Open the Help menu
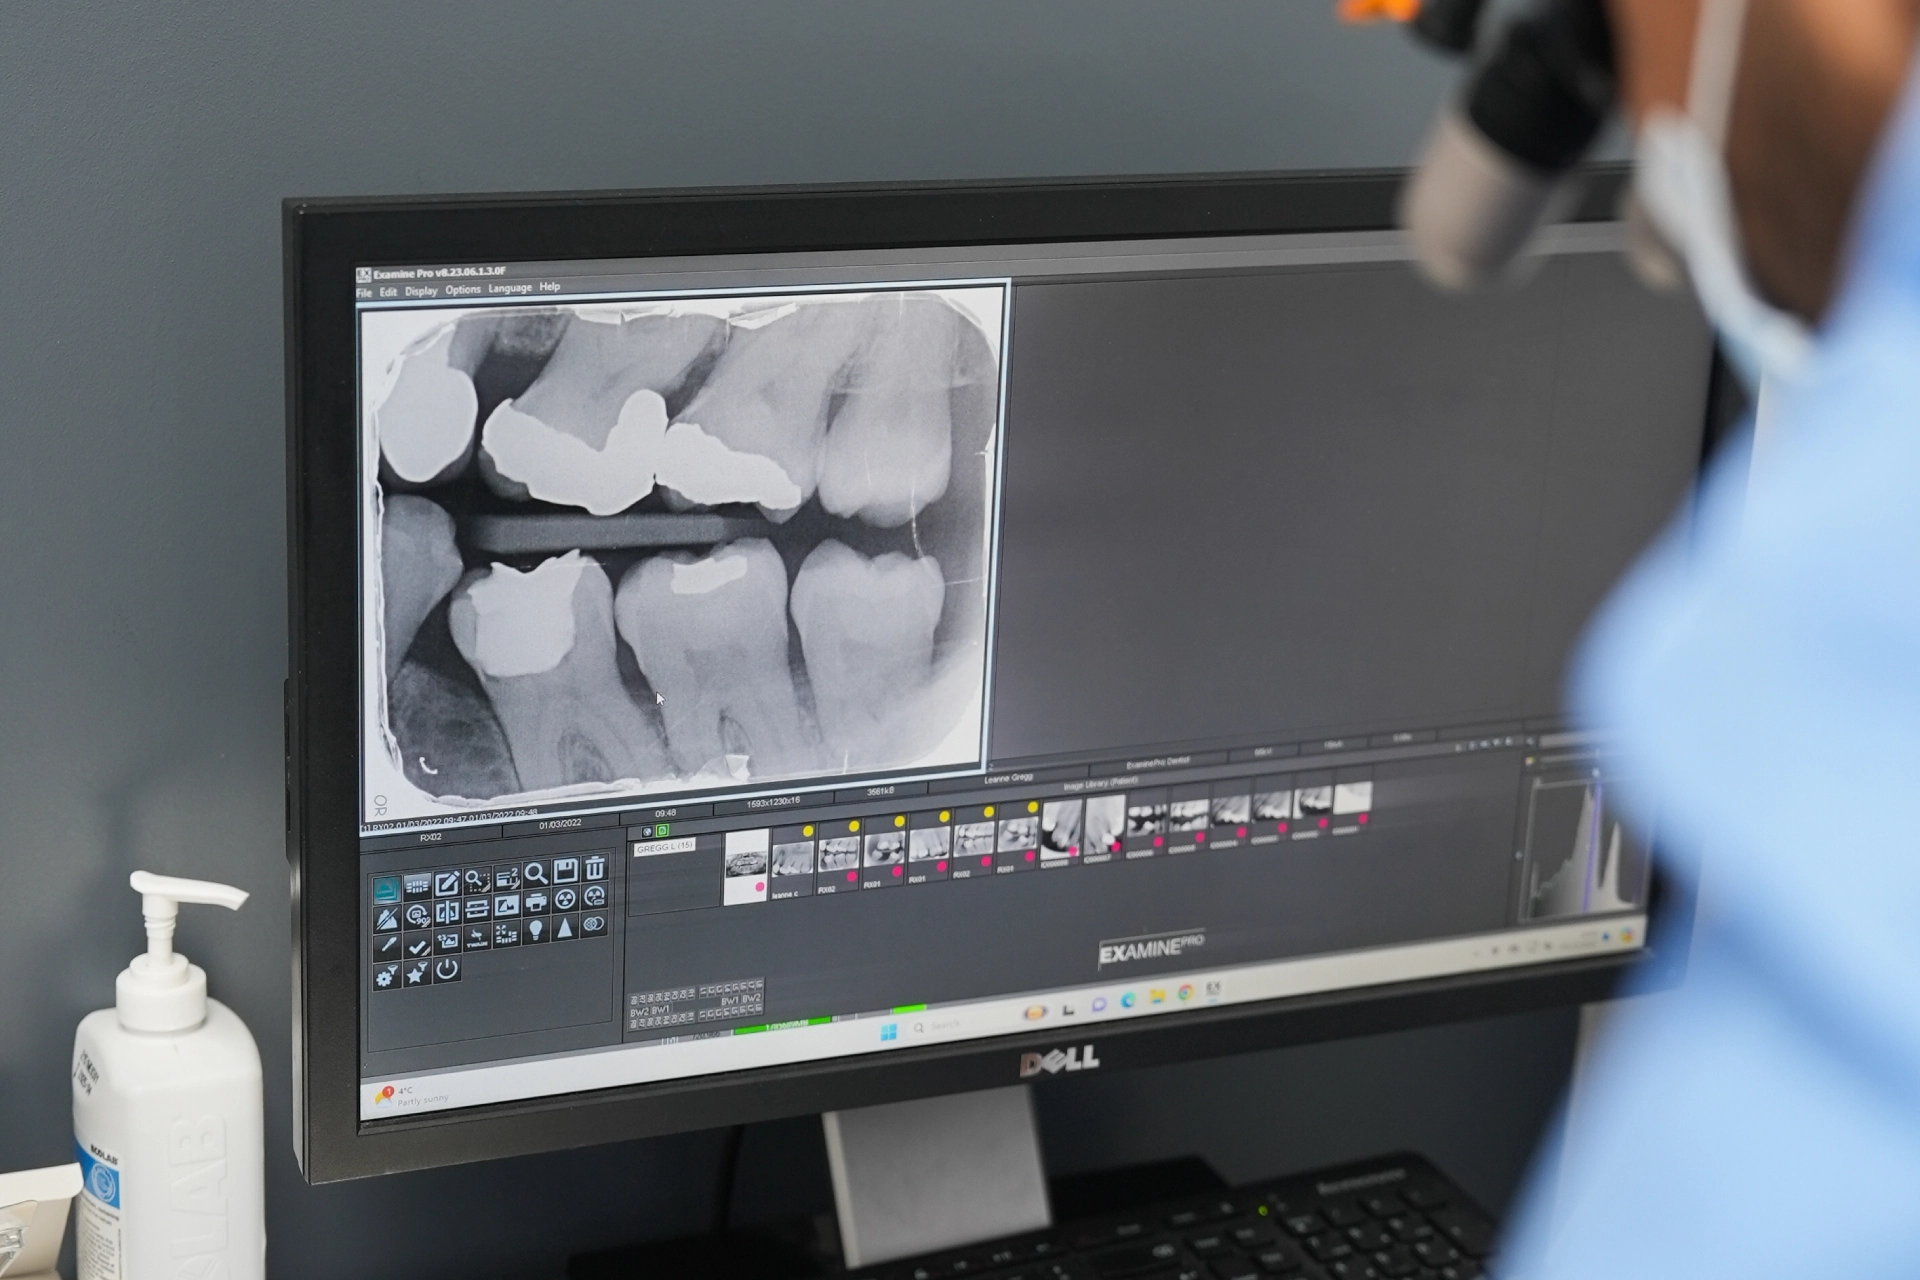The image size is (1920, 1280). [x=550, y=287]
